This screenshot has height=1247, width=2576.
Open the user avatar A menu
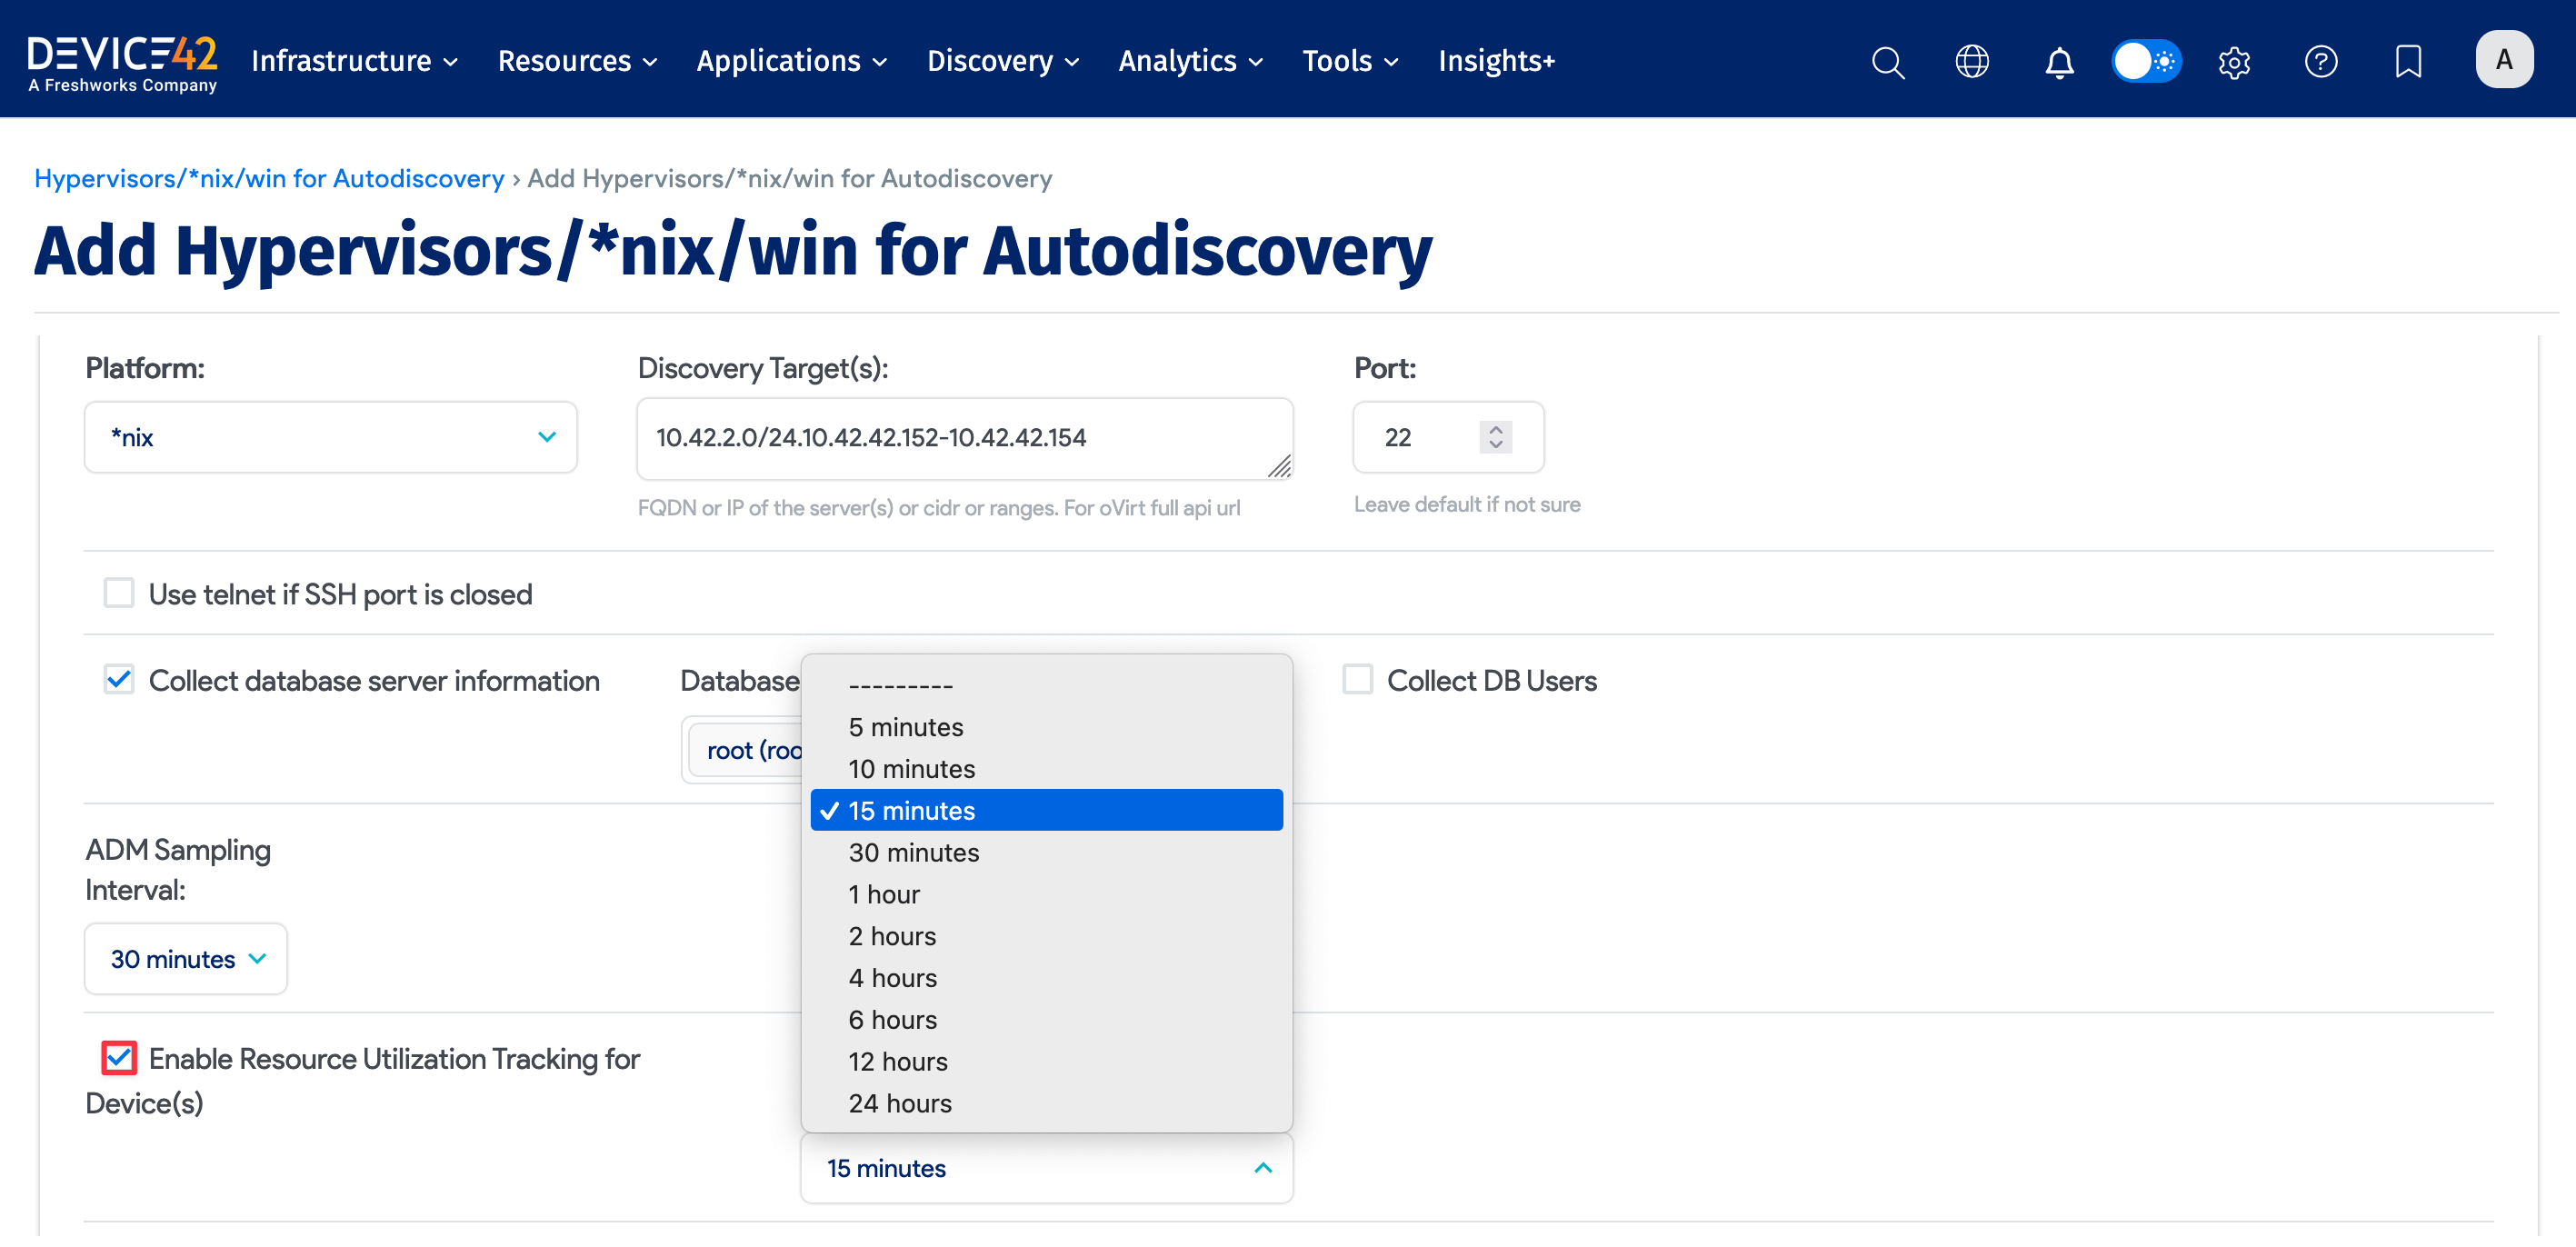coord(2504,60)
